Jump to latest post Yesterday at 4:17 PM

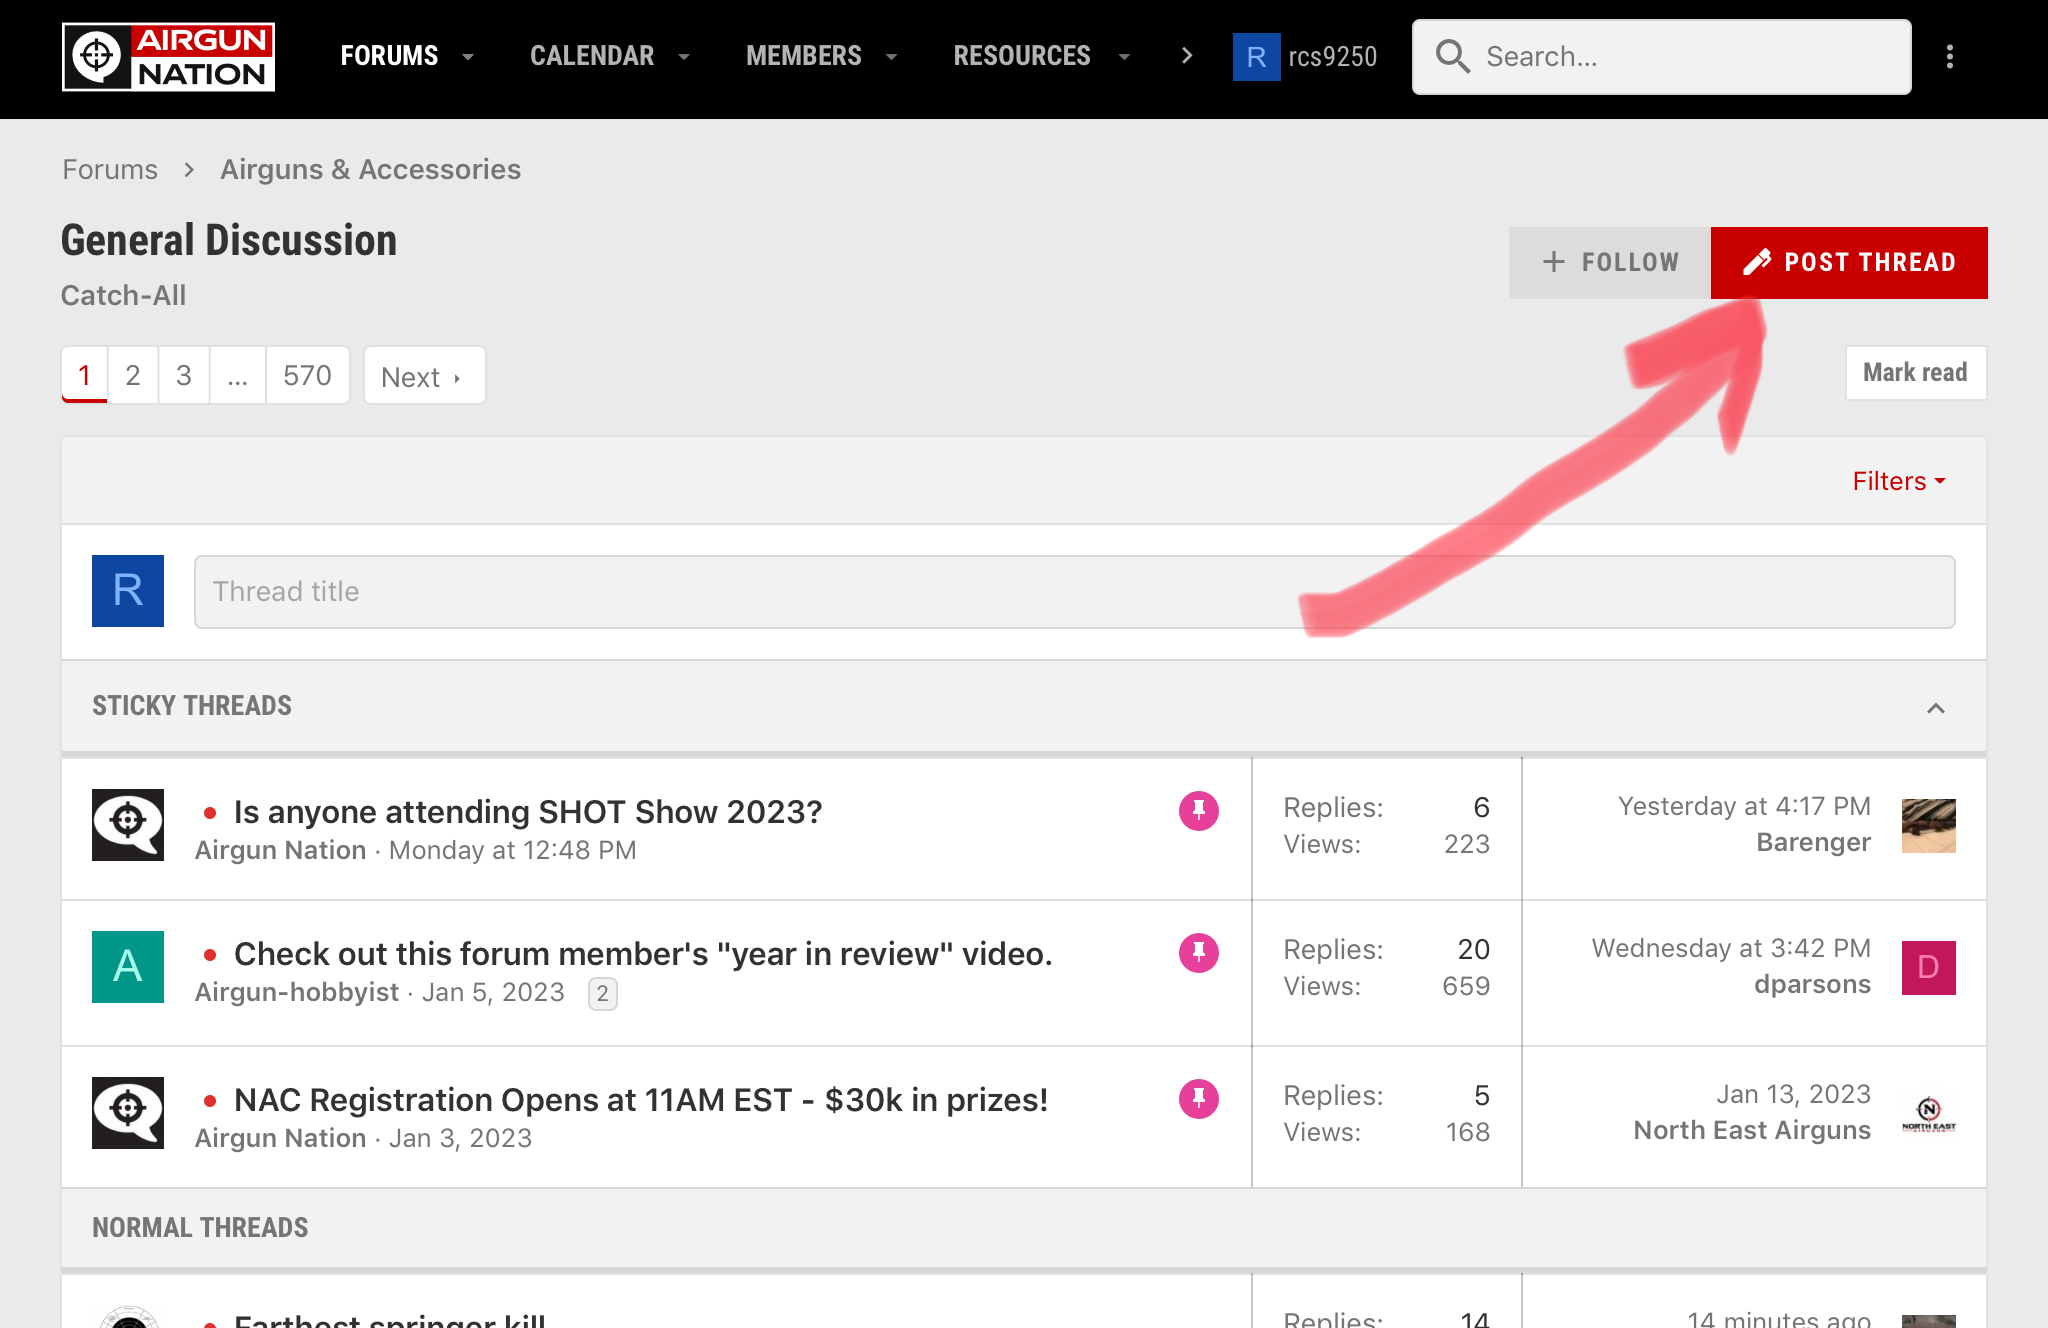click(1744, 806)
